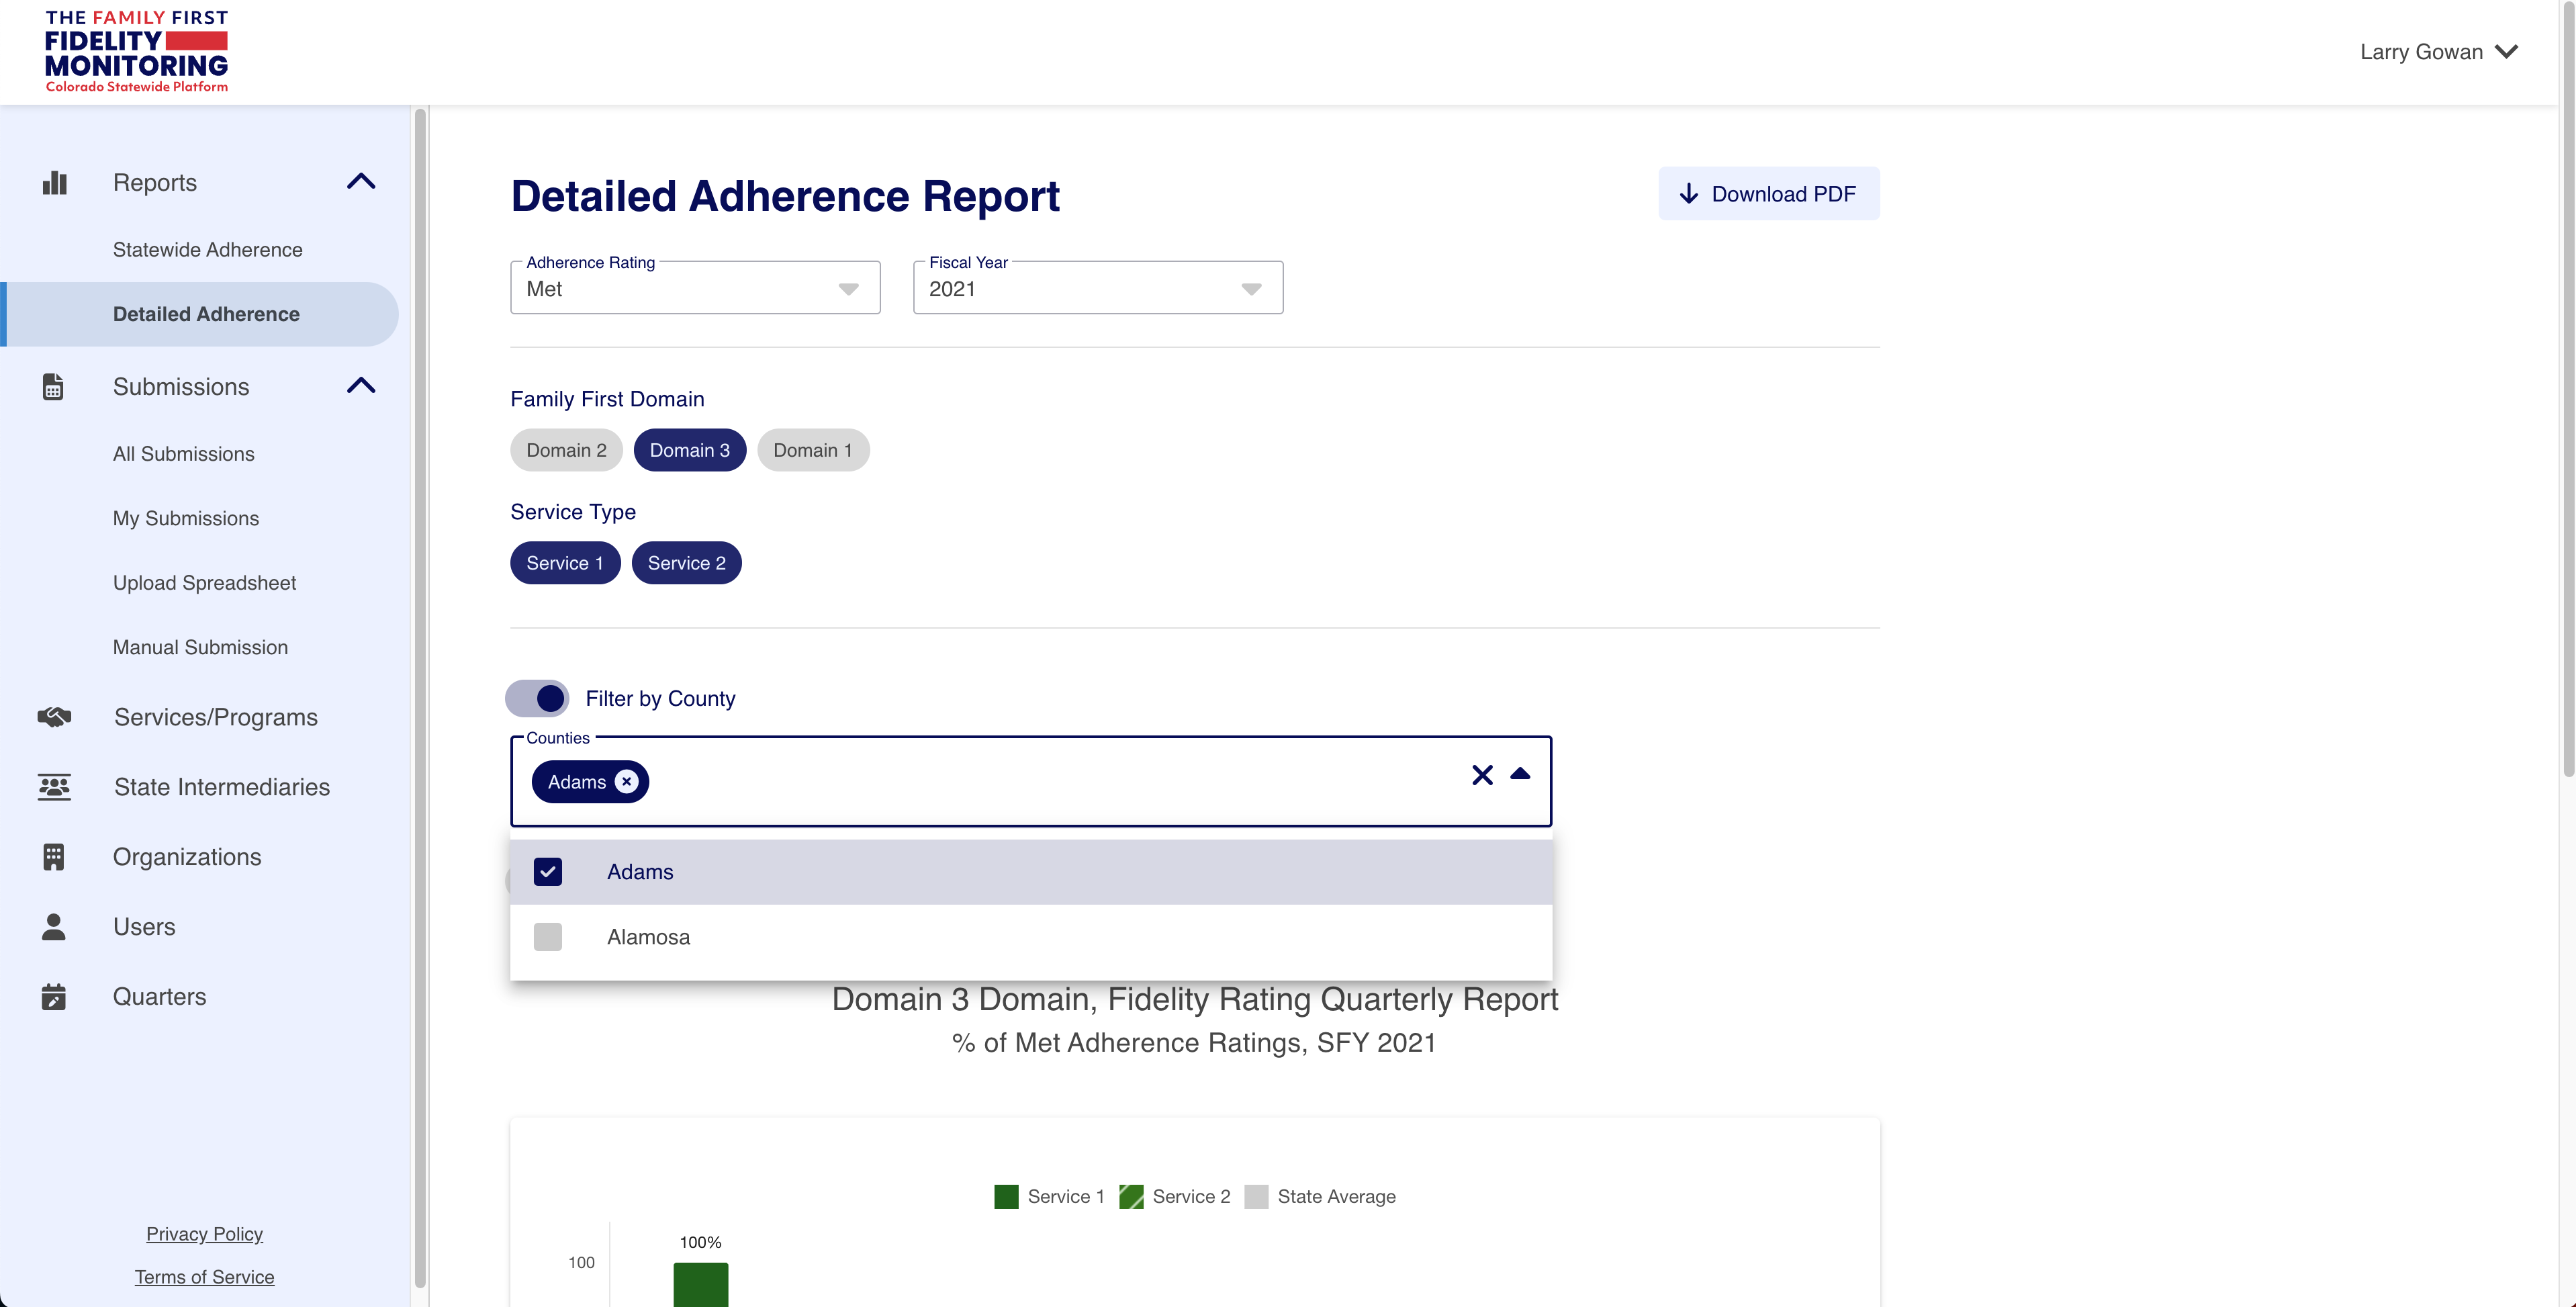Screen dimensions: 2576x1307
Task: Open the Larry Gowan user menu
Action: pos(2438,52)
